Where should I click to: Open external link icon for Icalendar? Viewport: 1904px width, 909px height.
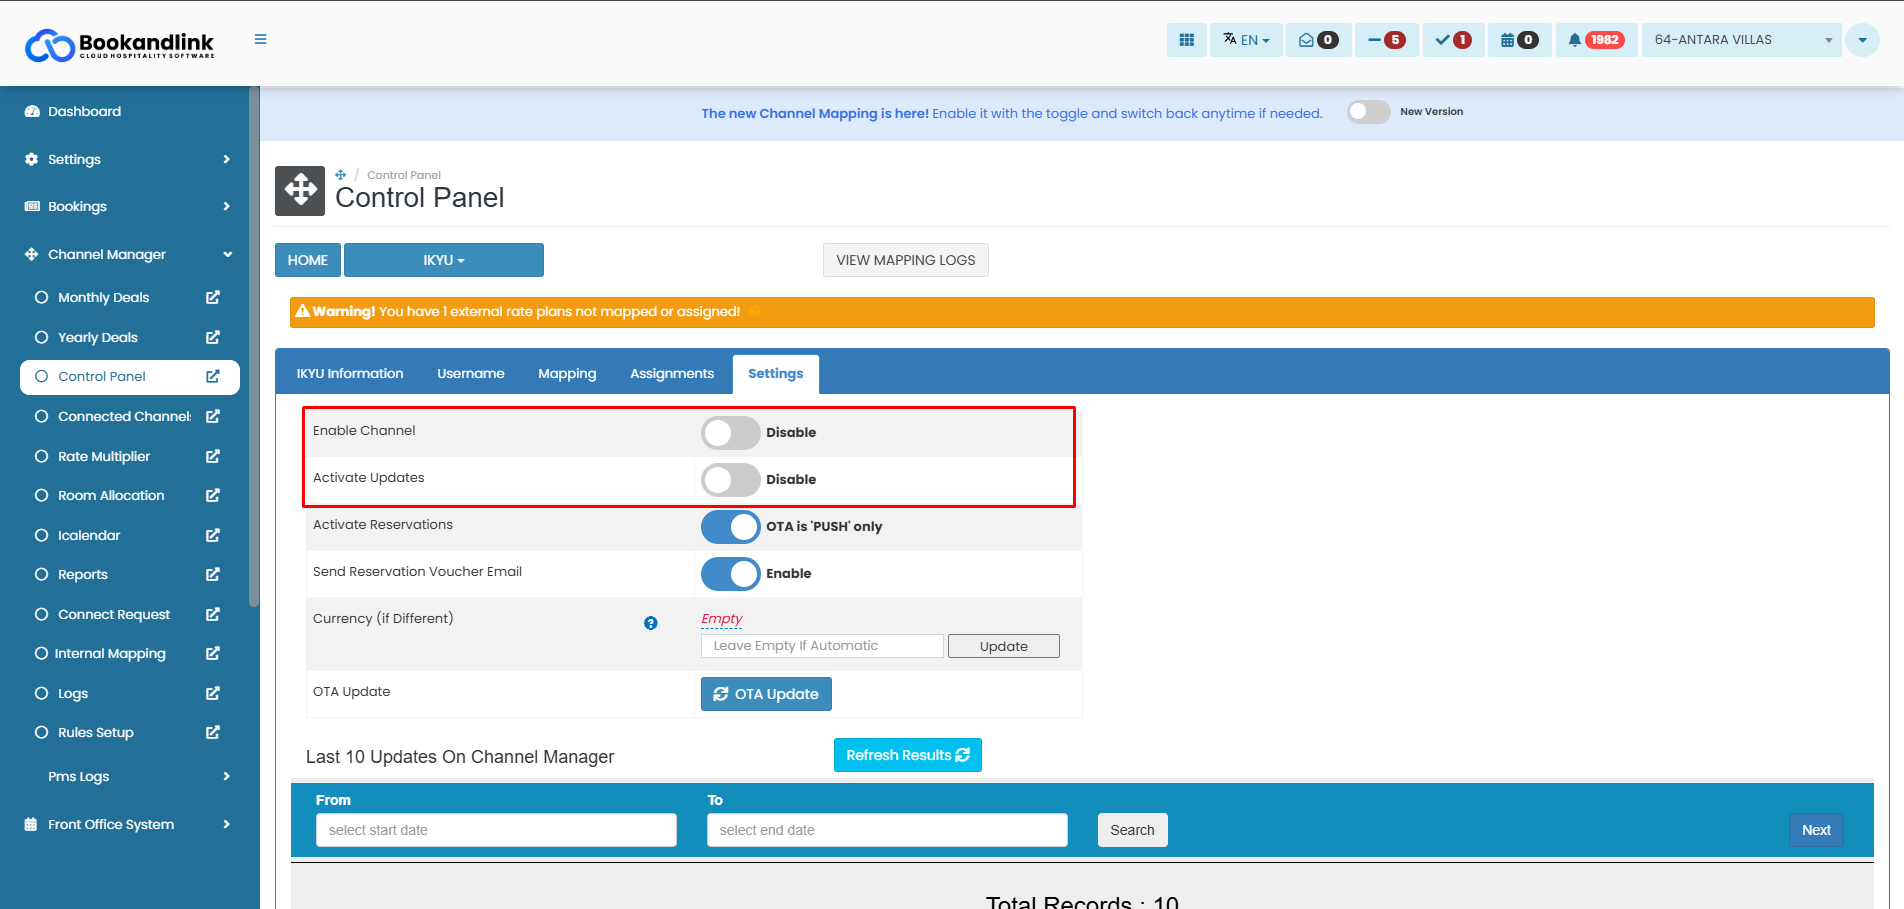(x=213, y=535)
